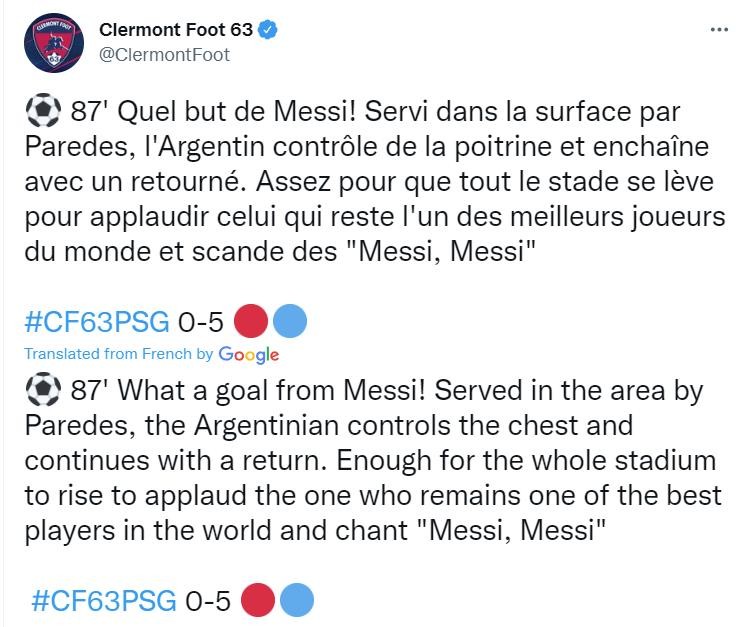Click the 0-5 score in the French tweet

pyautogui.click(x=201, y=322)
